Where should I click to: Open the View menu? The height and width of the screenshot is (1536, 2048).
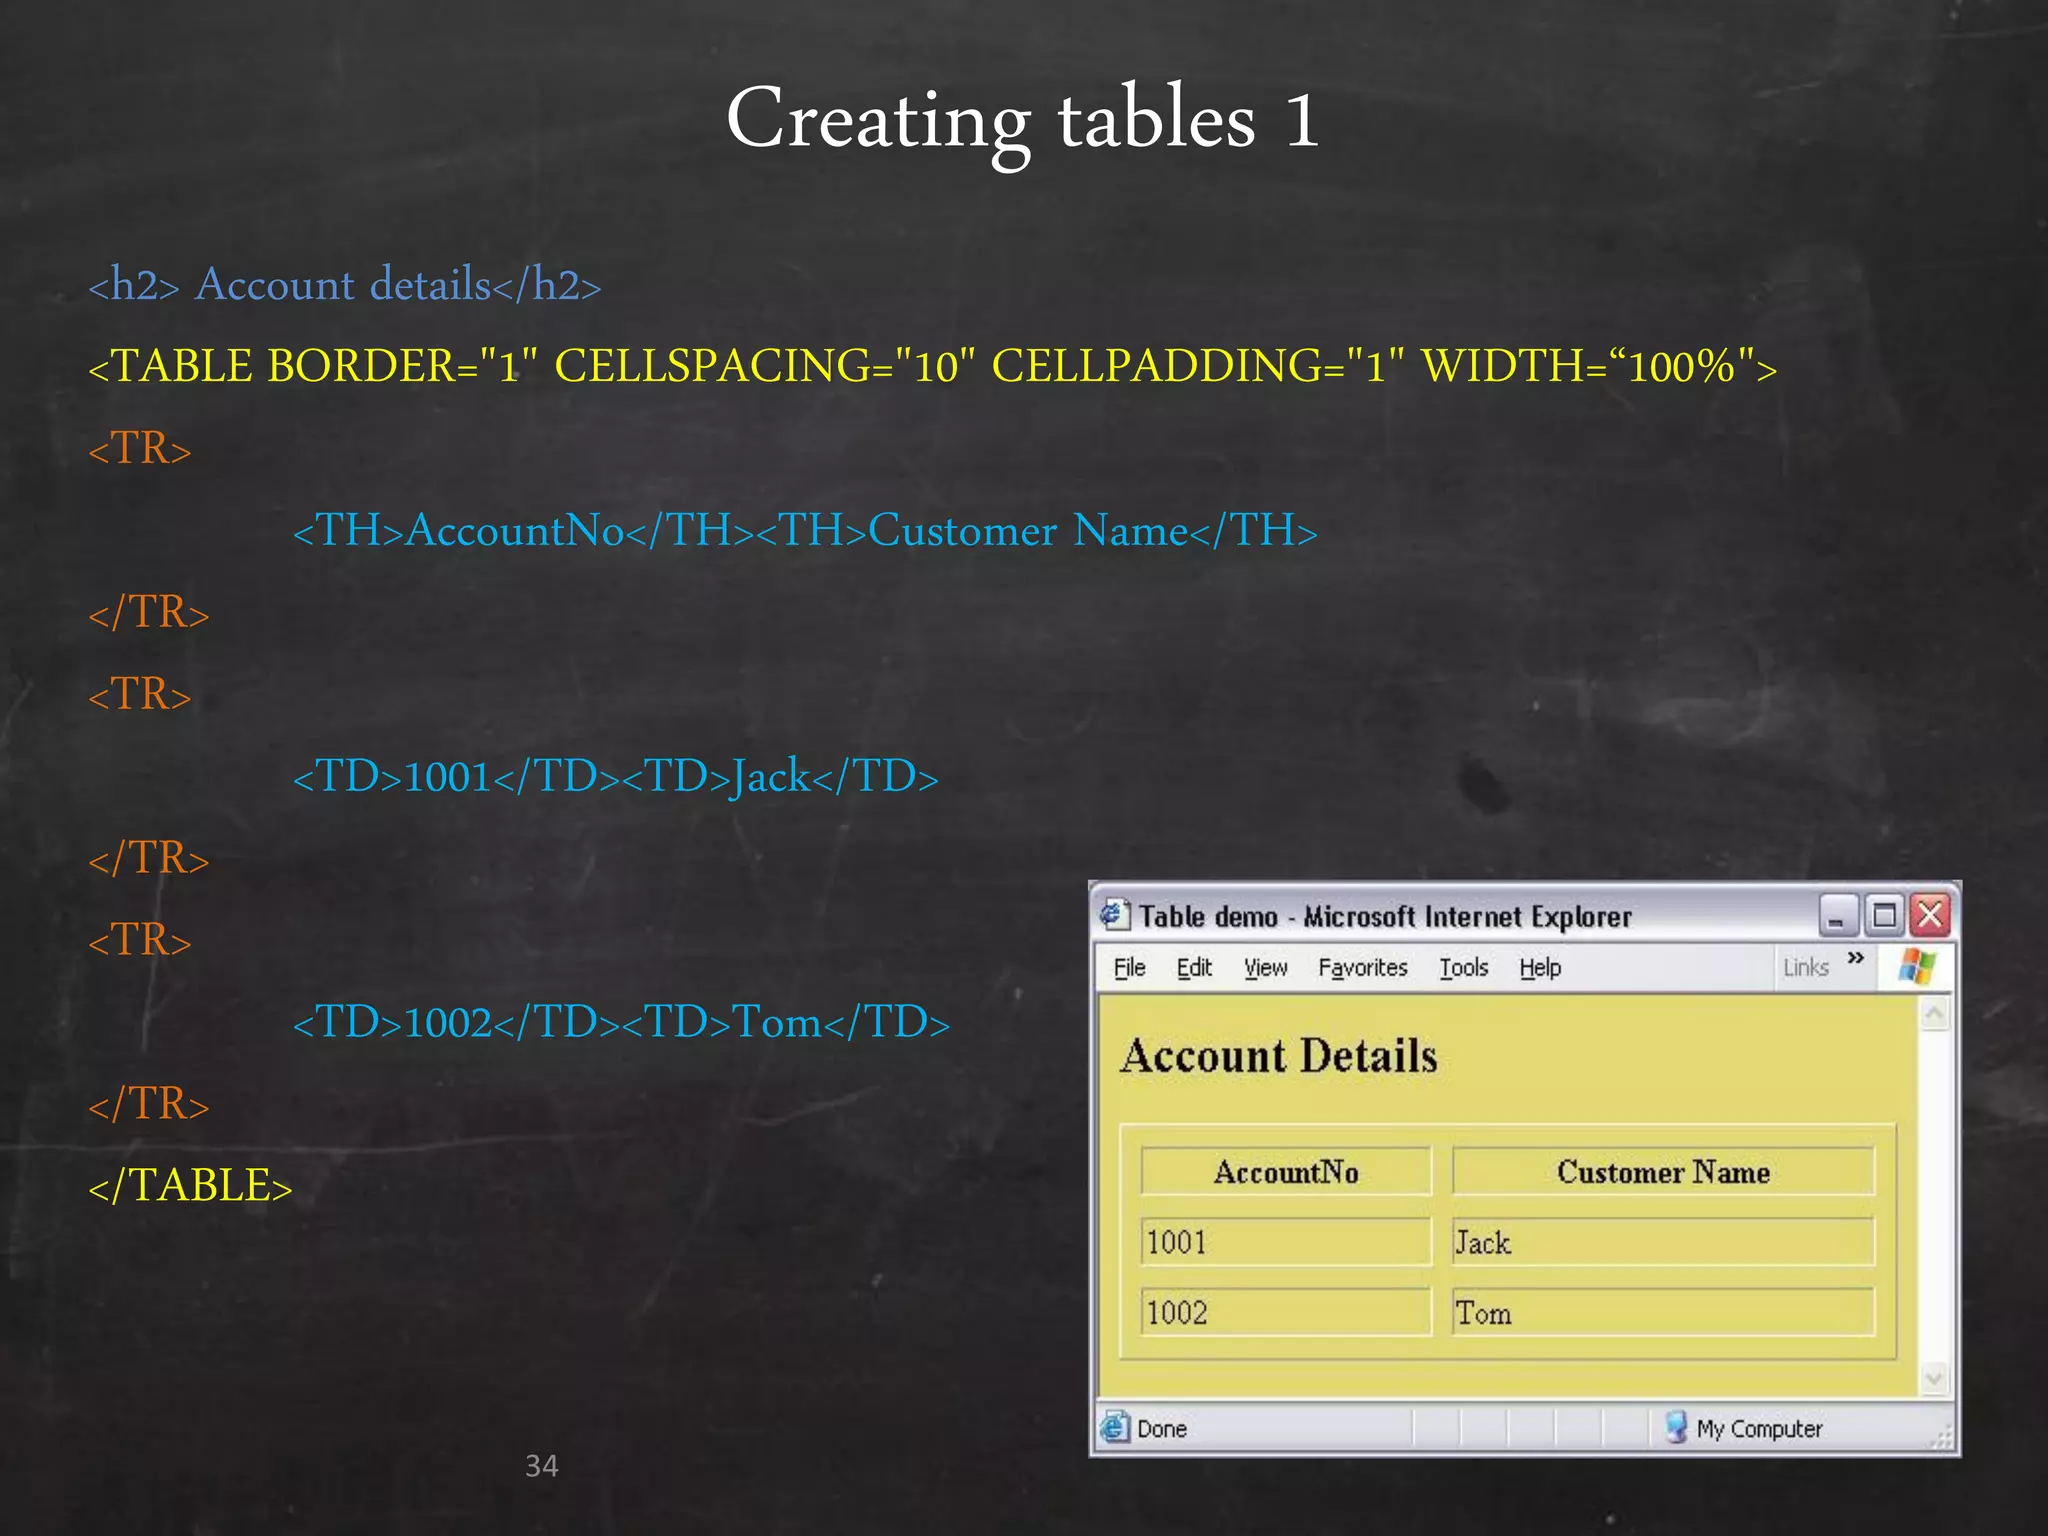click(x=1265, y=968)
